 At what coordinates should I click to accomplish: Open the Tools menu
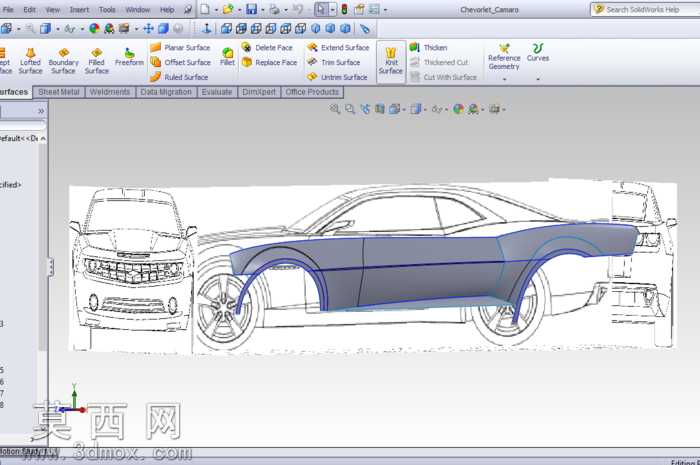107,9
